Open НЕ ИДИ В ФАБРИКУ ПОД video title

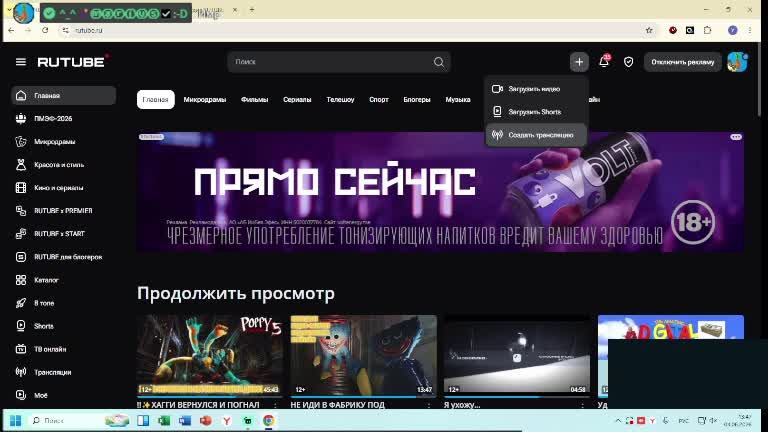[337, 405]
